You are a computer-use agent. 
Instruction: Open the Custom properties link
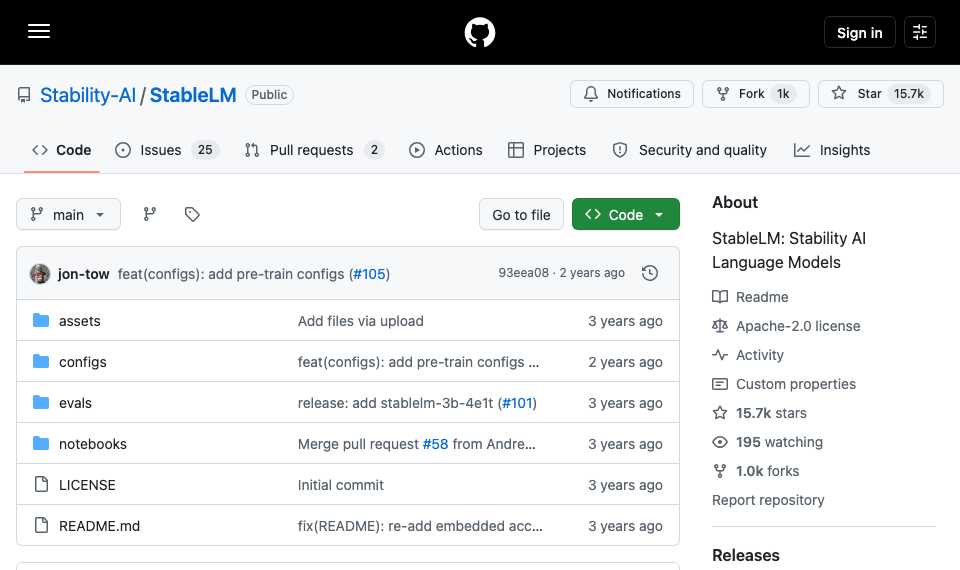[795, 384]
